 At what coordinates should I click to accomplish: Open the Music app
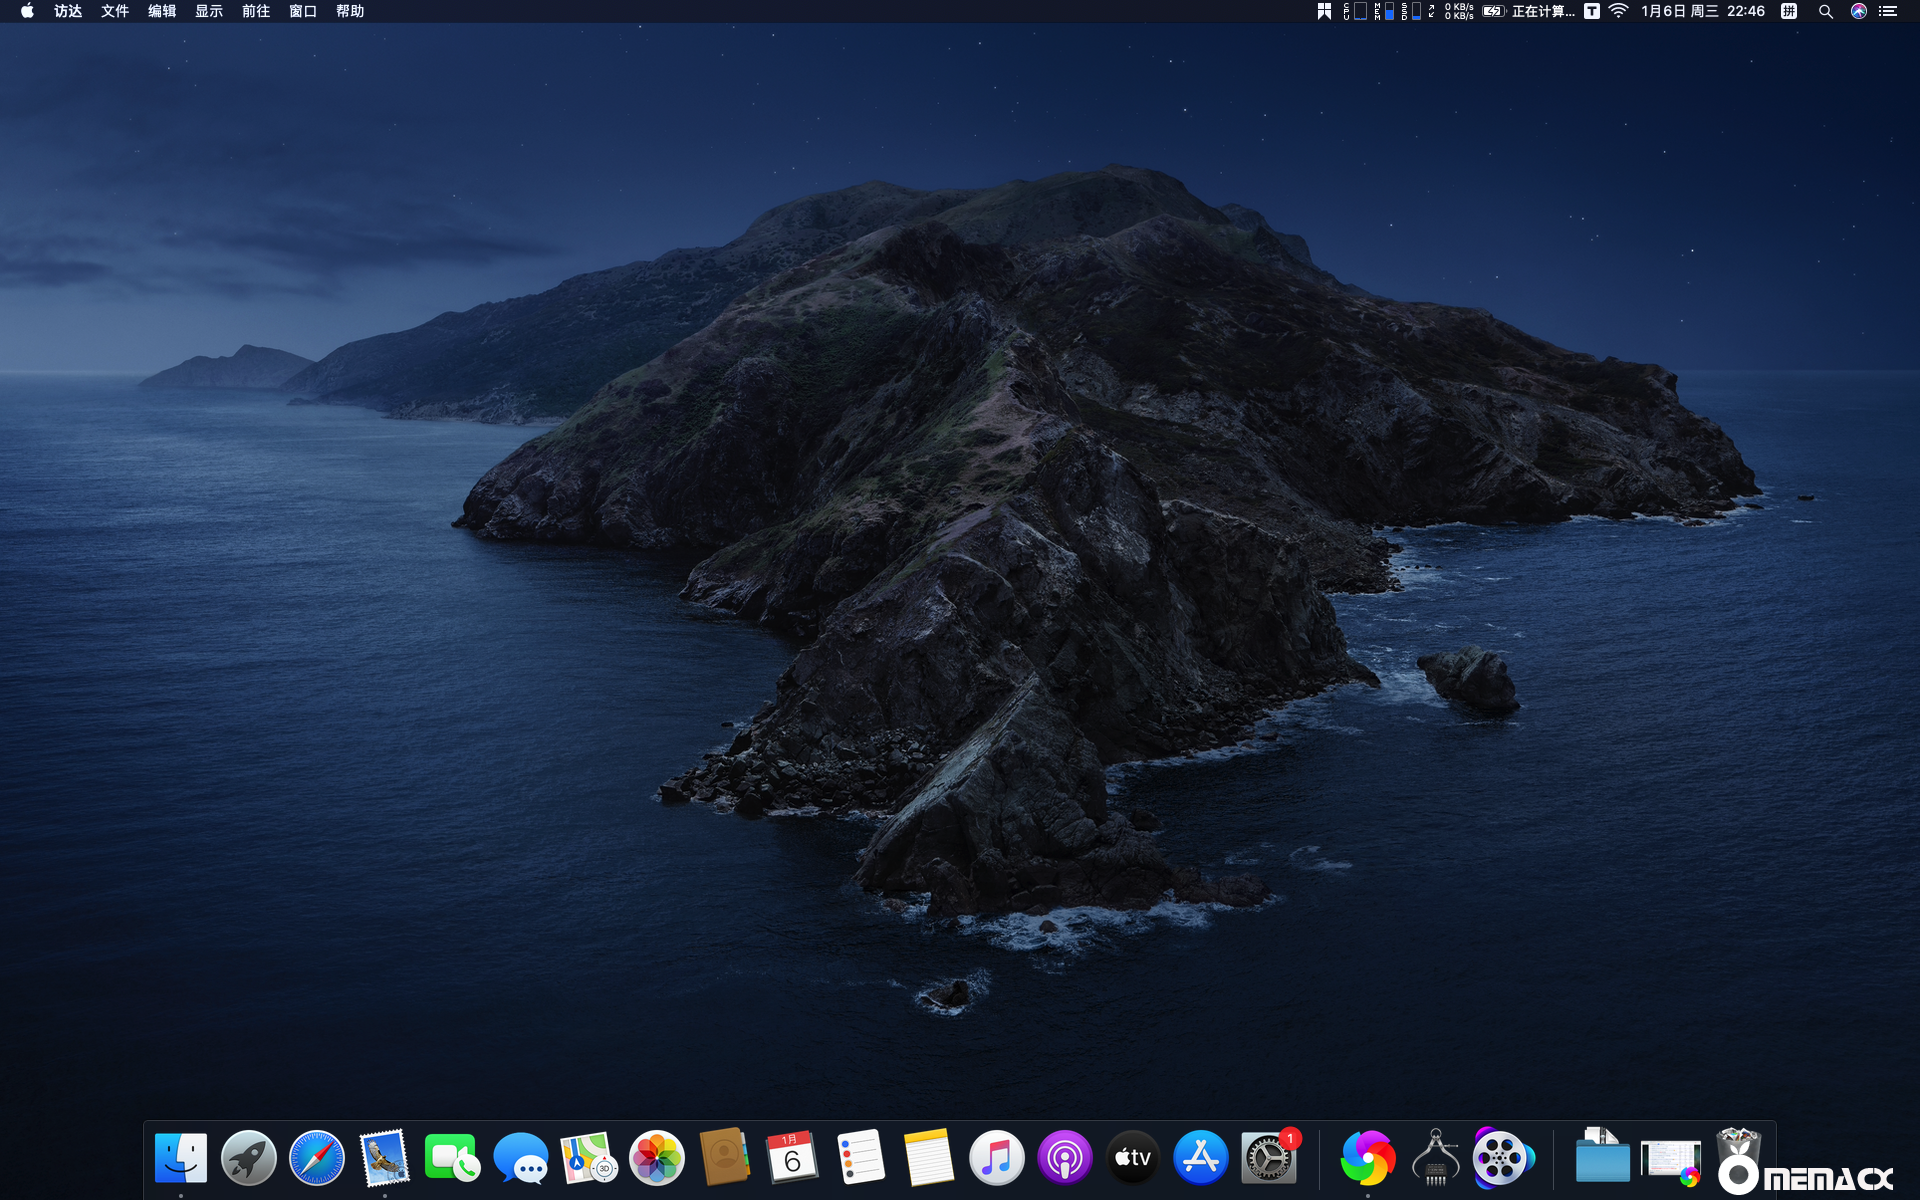998,1157
